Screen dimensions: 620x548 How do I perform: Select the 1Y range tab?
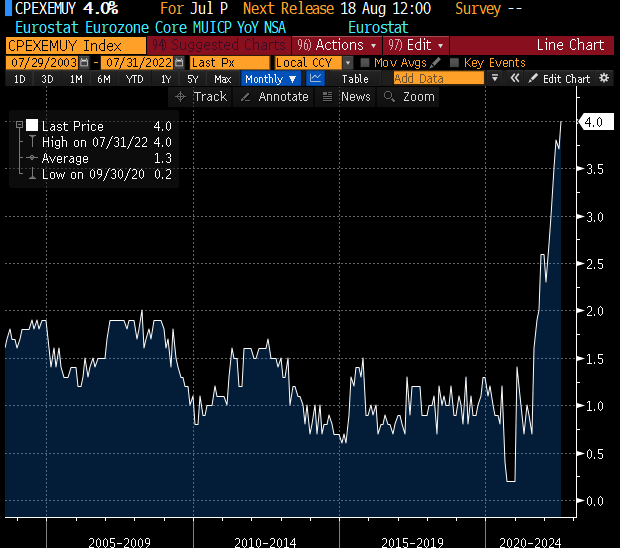(166, 79)
